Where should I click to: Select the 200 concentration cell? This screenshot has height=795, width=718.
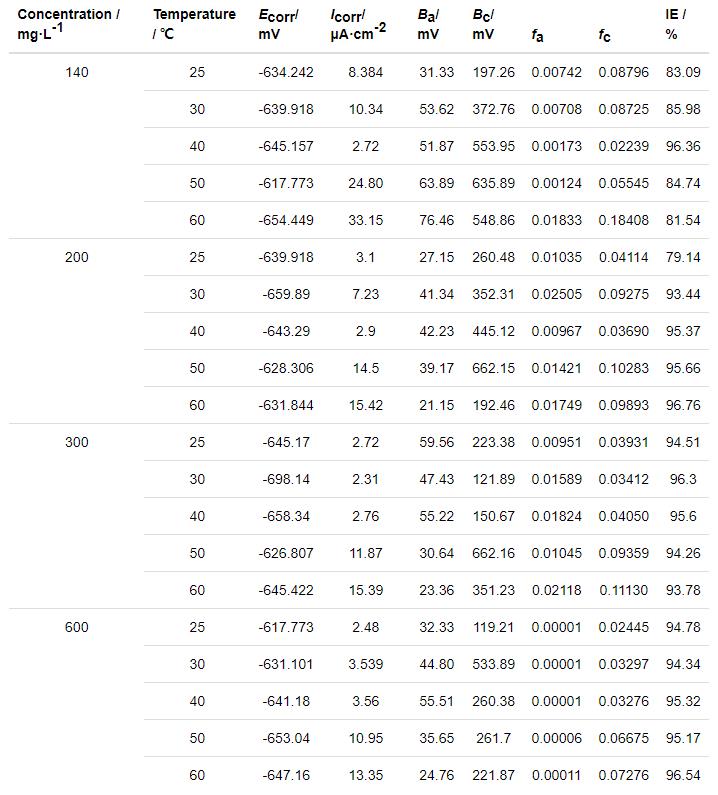pos(76,257)
